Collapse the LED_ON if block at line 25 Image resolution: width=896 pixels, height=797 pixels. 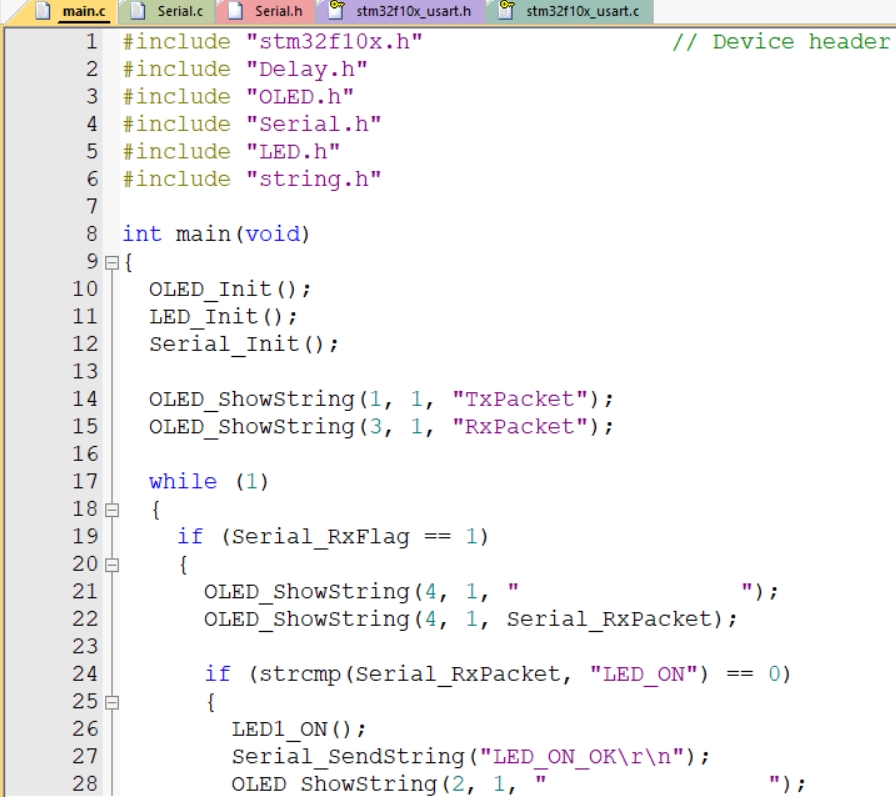click(112, 702)
